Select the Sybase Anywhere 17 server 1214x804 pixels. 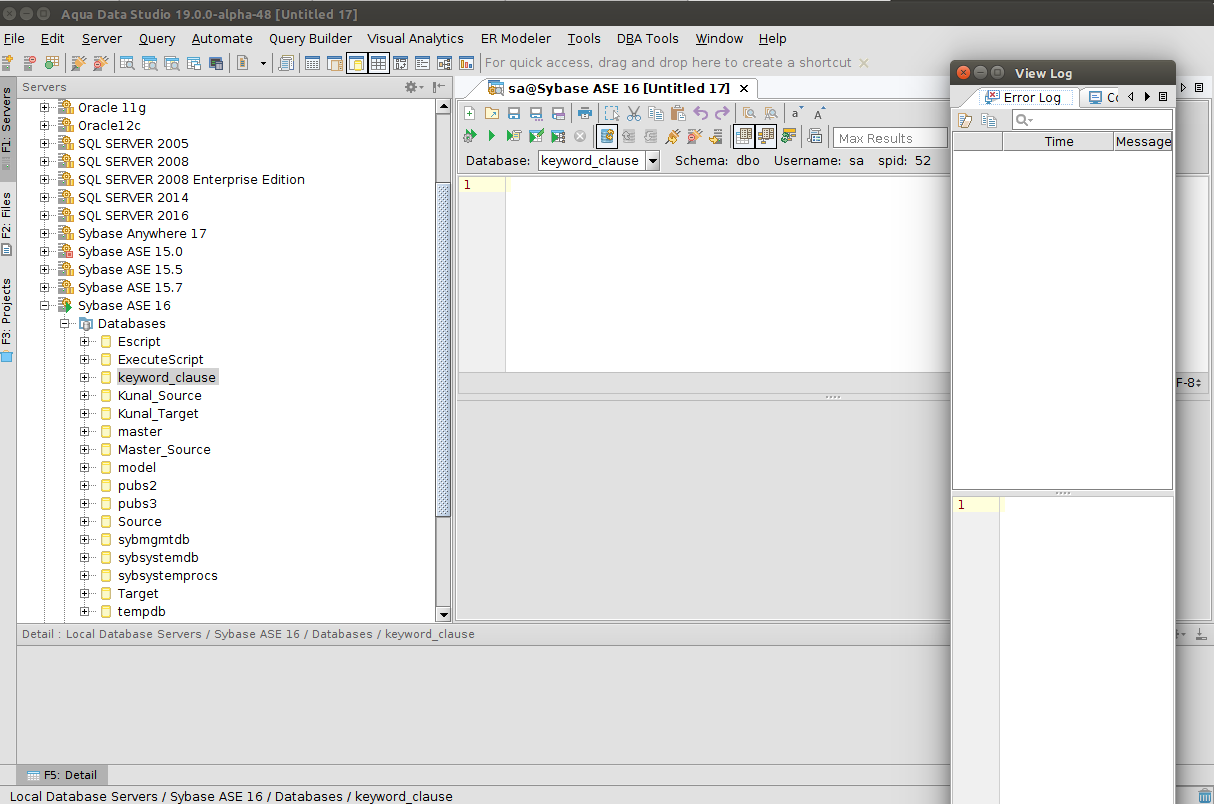tap(142, 233)
